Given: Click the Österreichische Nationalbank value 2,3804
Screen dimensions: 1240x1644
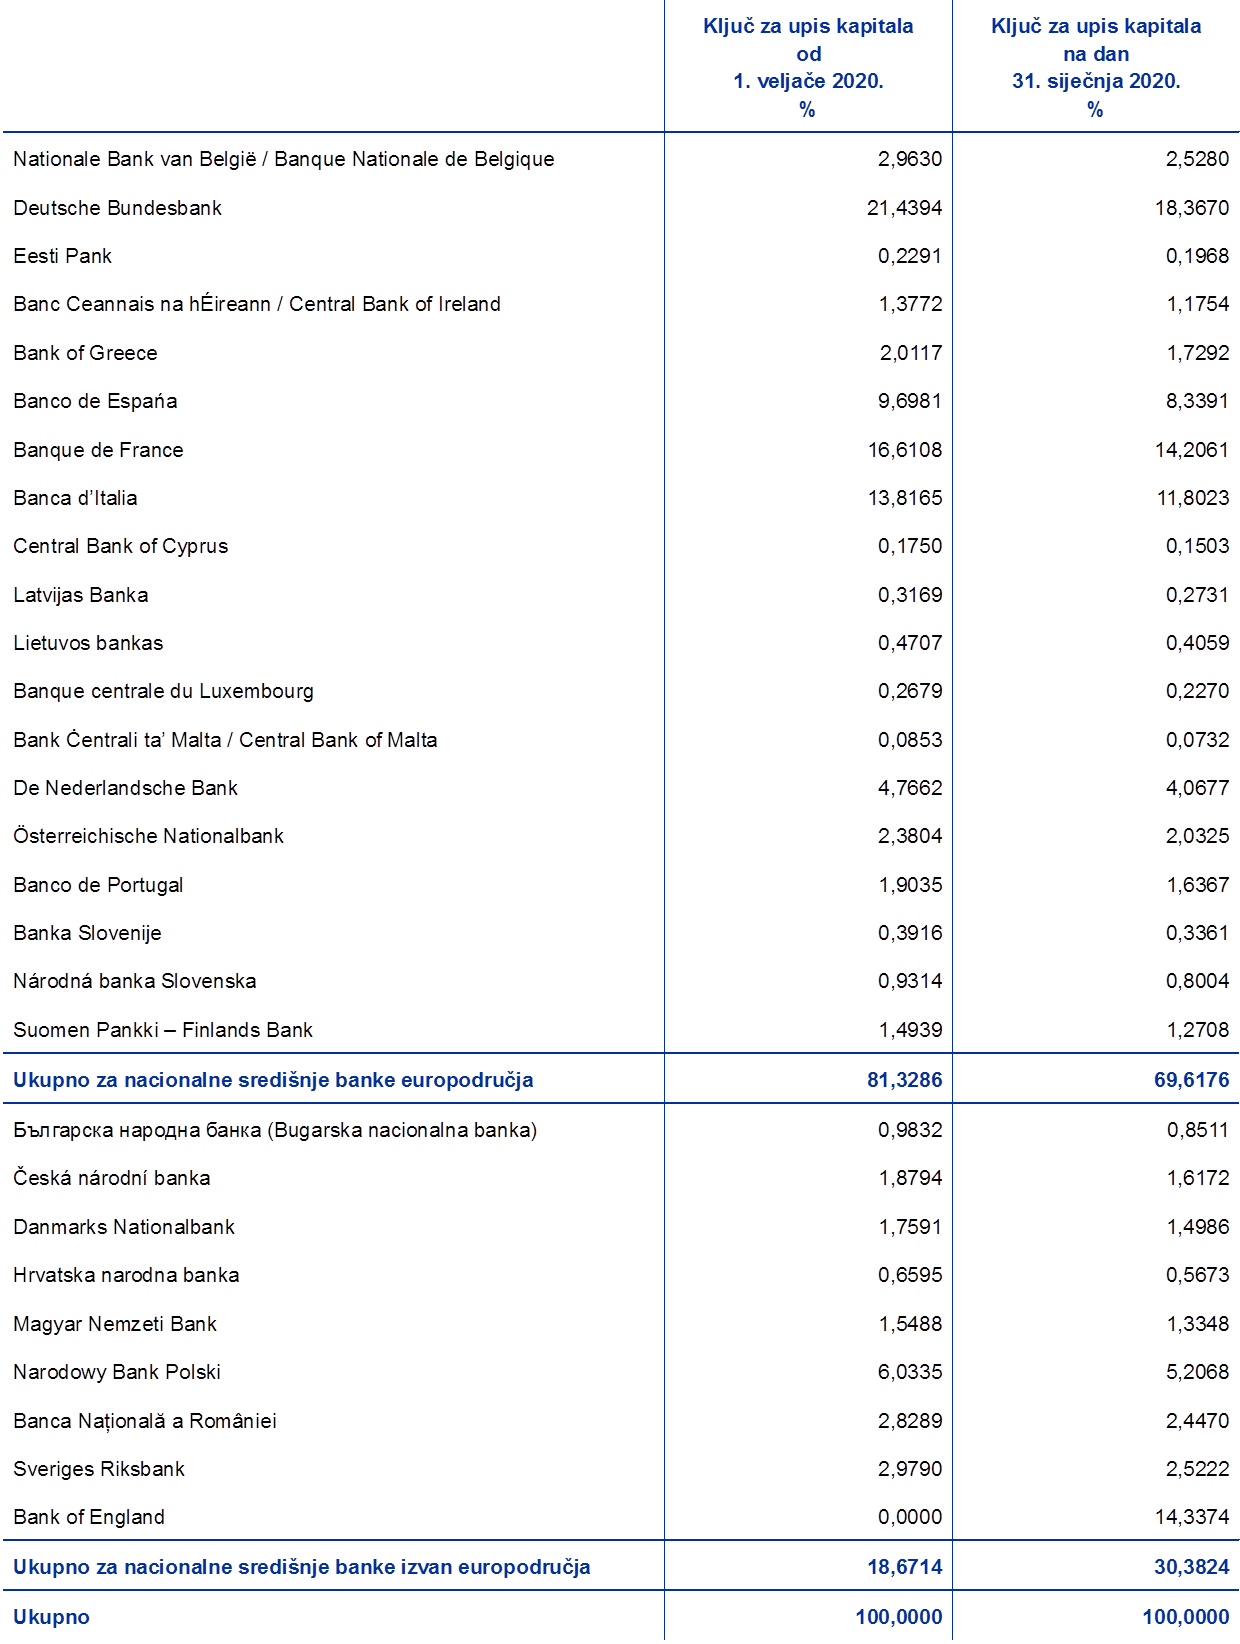Looking at the screenshot, I should click(x=910, y=836).
